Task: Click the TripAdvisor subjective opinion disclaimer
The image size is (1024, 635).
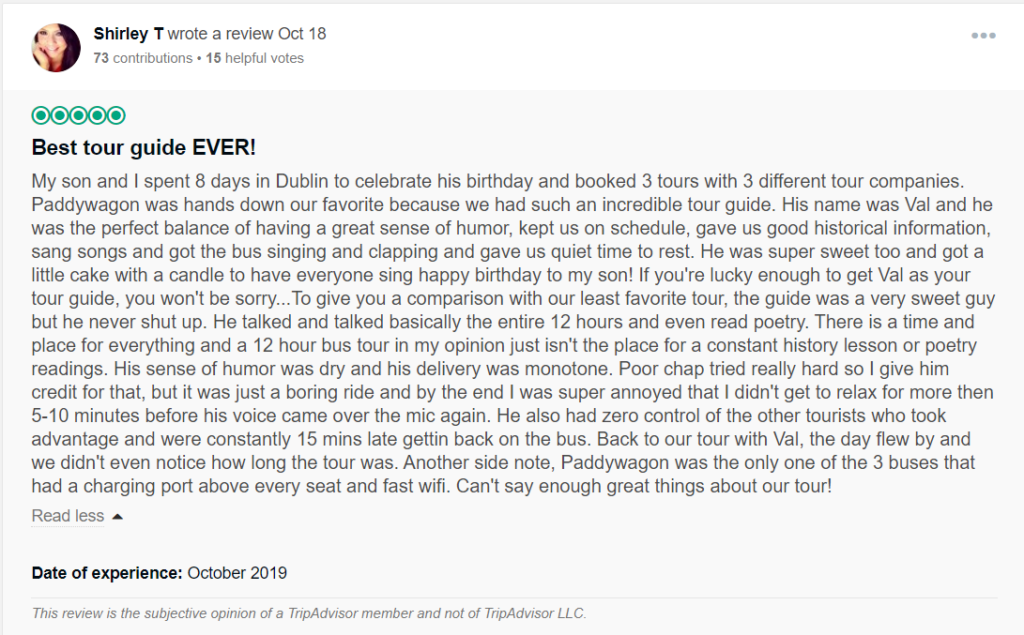Action: pyautogui.click(x=309, y=613)
